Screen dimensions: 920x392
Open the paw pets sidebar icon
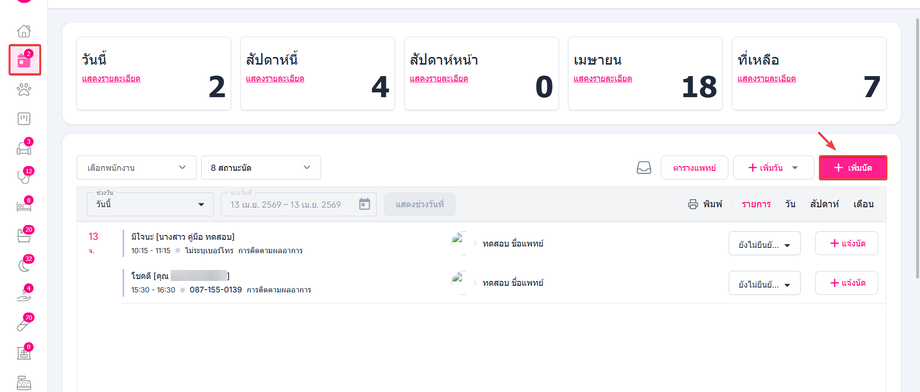(x=24, y=89)
